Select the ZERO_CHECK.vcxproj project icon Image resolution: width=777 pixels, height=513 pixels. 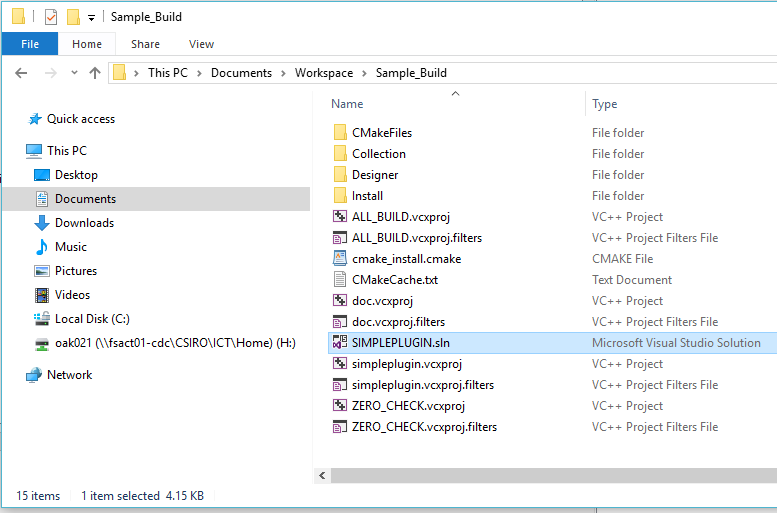click(x=340, y=406)
